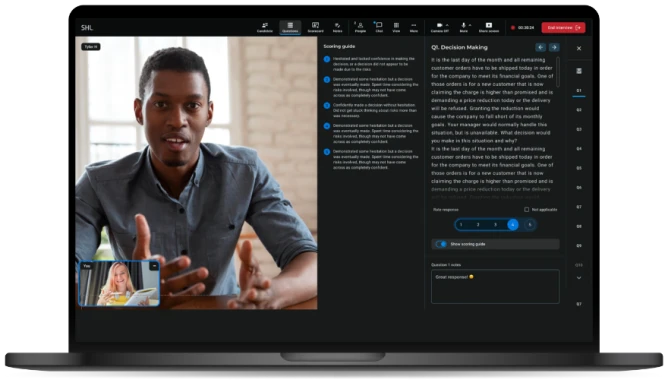
Task: Click fourth scoring guide level bullet
Action: 327,126
